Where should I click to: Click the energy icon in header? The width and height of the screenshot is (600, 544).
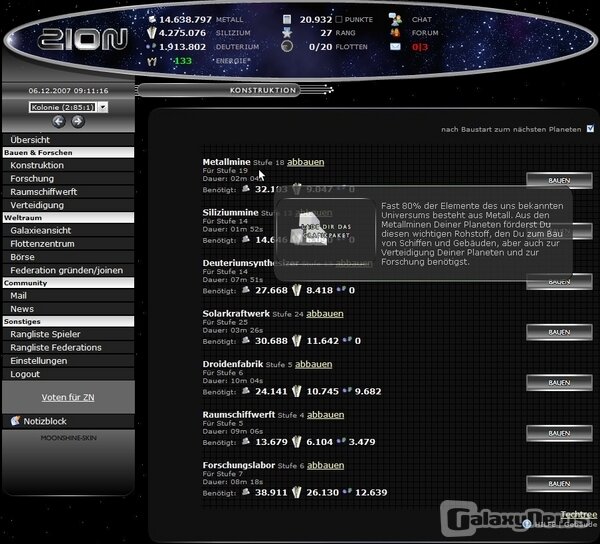click(x=152, y=61)
